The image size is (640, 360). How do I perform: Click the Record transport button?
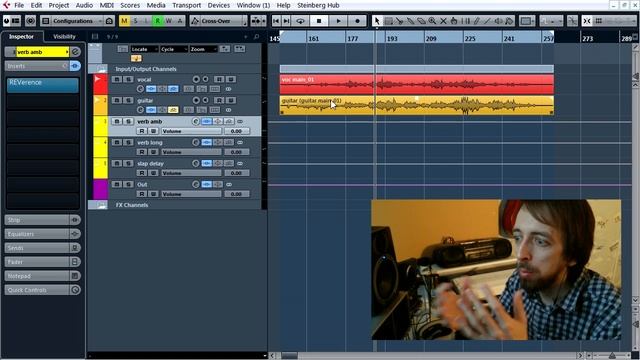tap(357, 21)
